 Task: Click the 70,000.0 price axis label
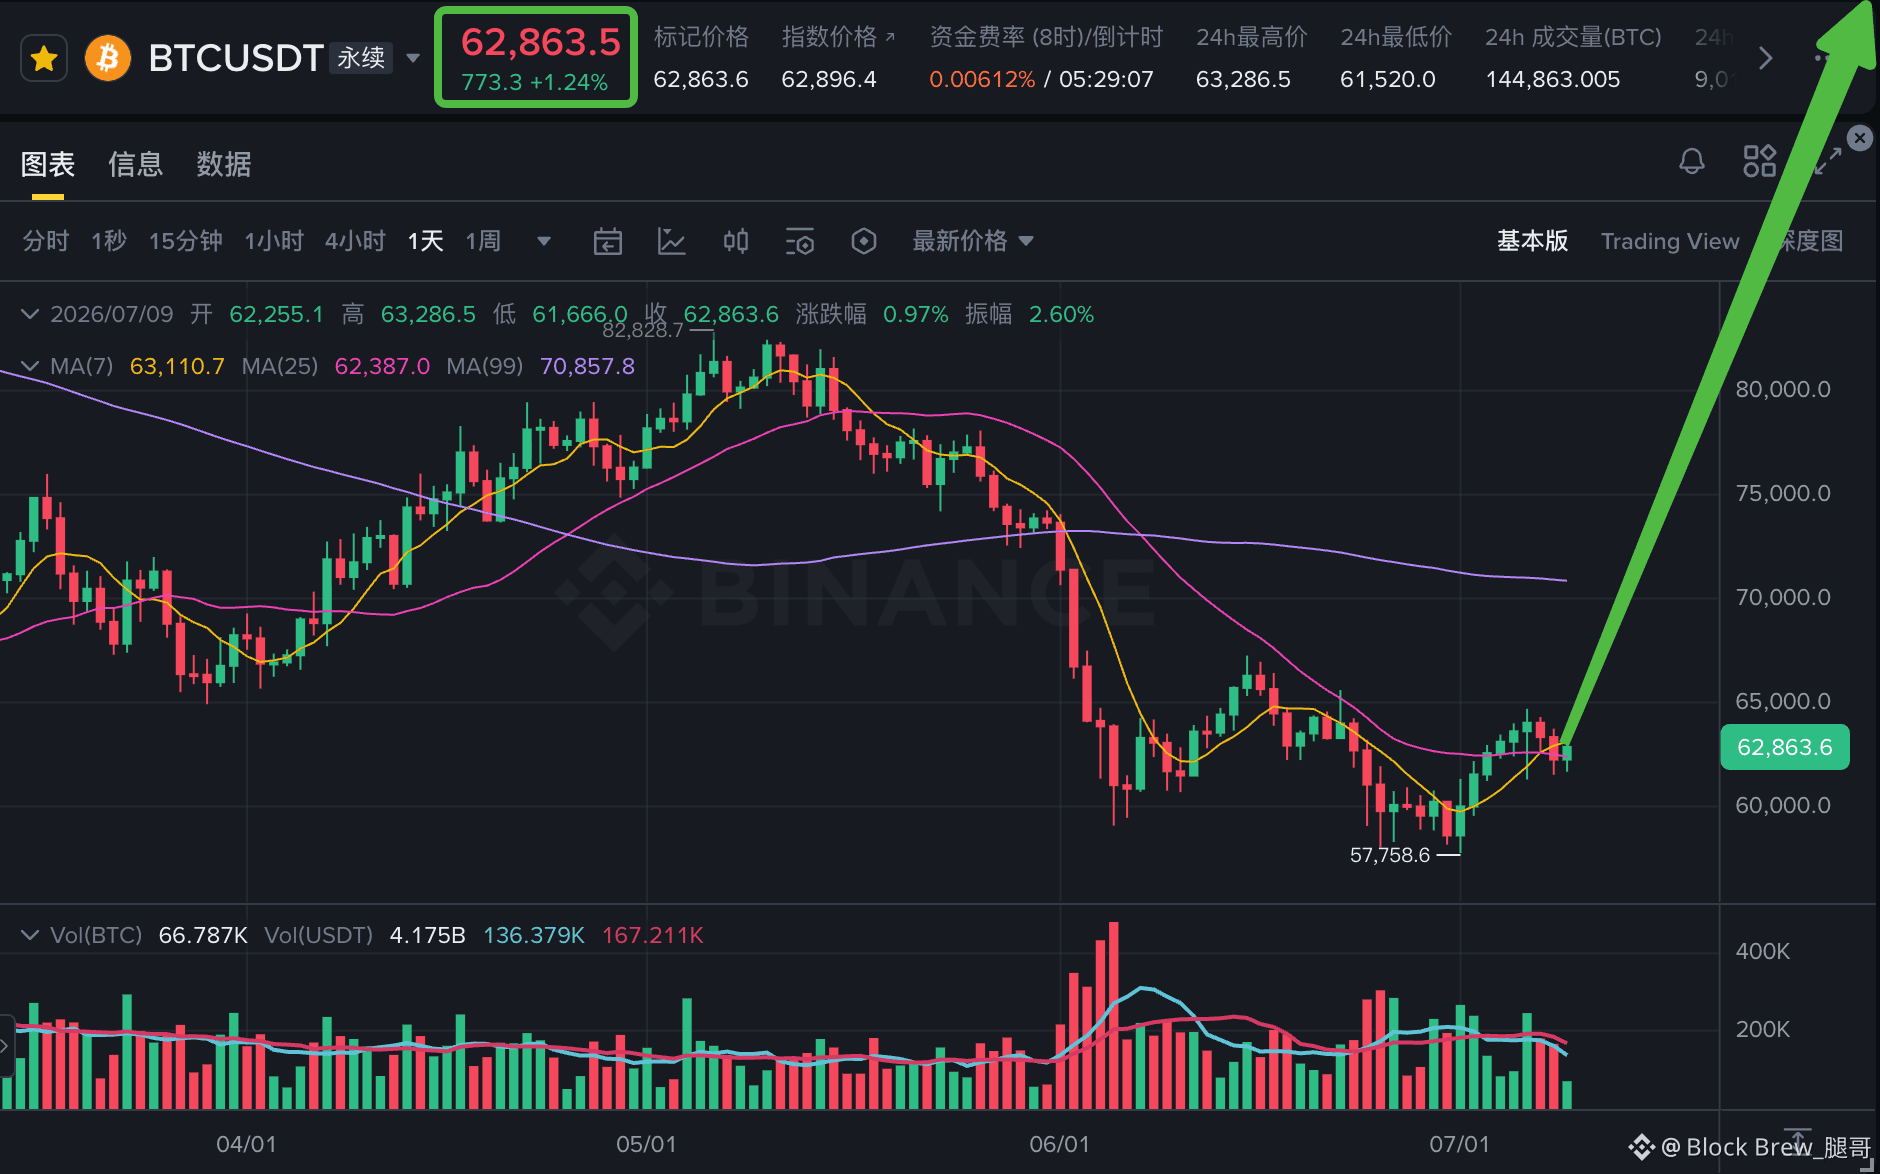pyautogui.click(x=1783, y=597)
